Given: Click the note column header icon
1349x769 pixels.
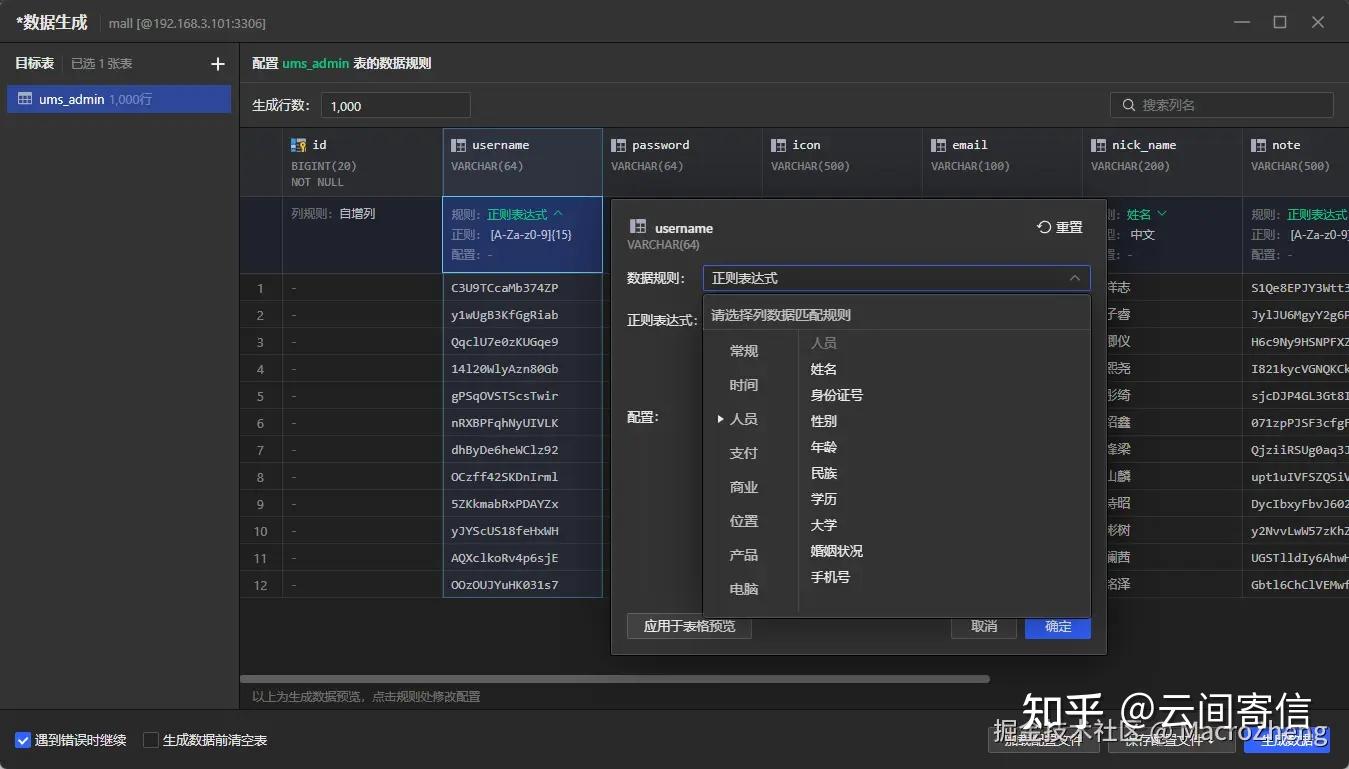Looking at the screenshot, I should 1258,145.
